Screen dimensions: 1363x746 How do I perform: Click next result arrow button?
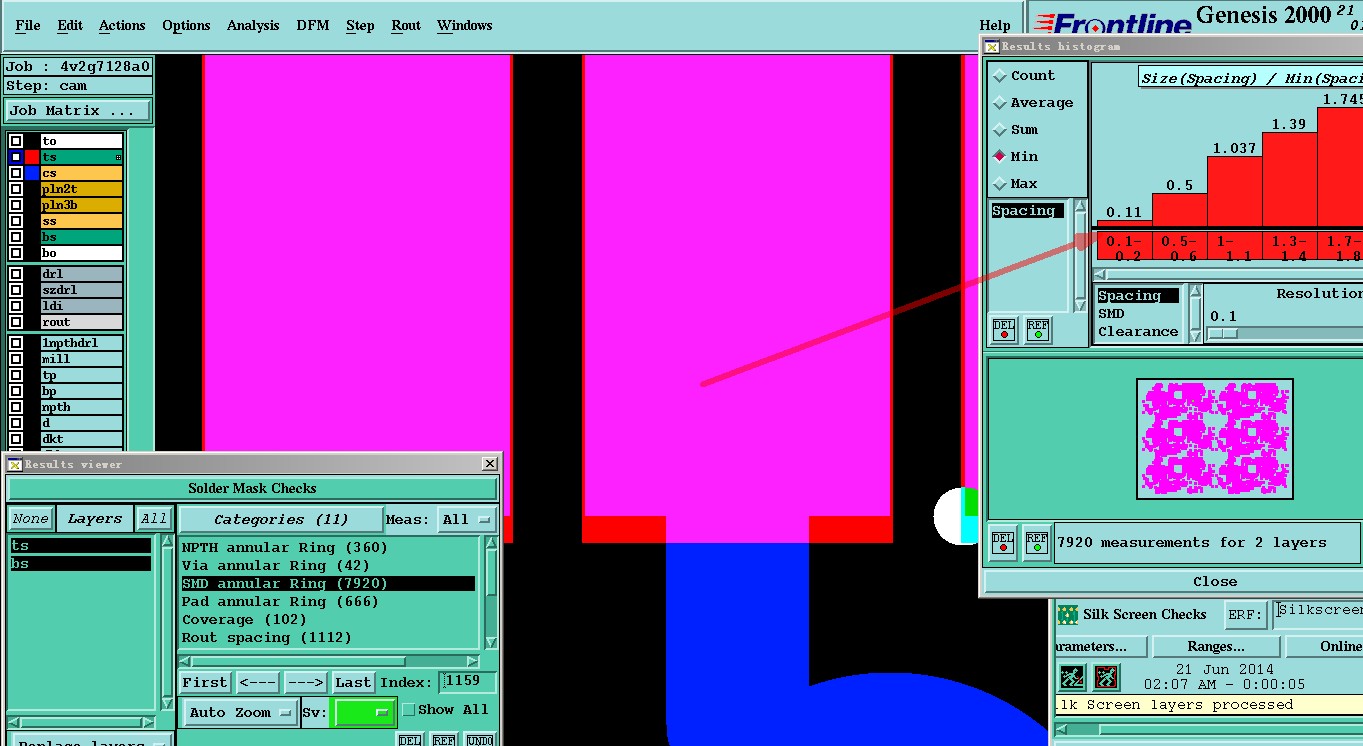coord(306,682)
